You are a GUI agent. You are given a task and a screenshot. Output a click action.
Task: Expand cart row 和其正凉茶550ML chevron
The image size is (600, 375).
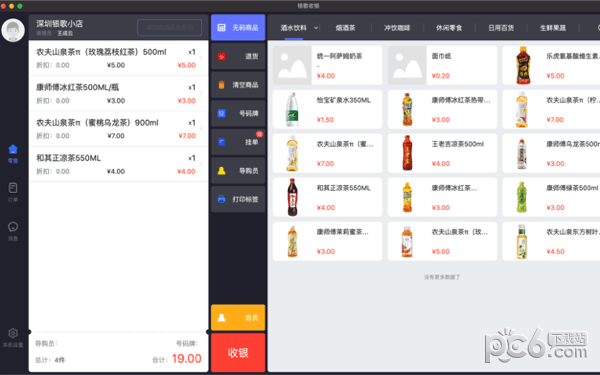click(201, 164)
